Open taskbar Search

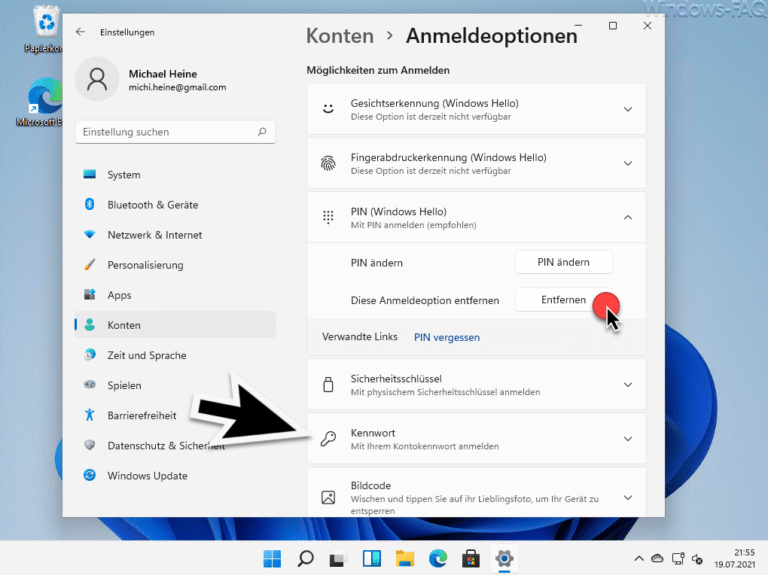[306, 558]
